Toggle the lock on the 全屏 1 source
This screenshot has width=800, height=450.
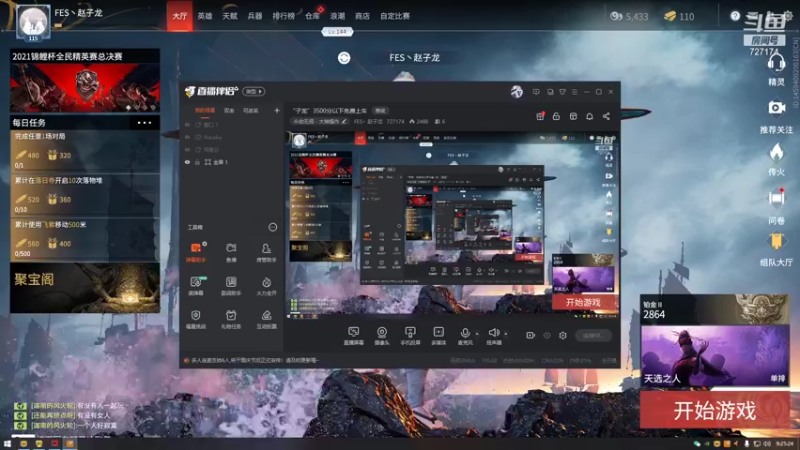(x=197, y=162)
